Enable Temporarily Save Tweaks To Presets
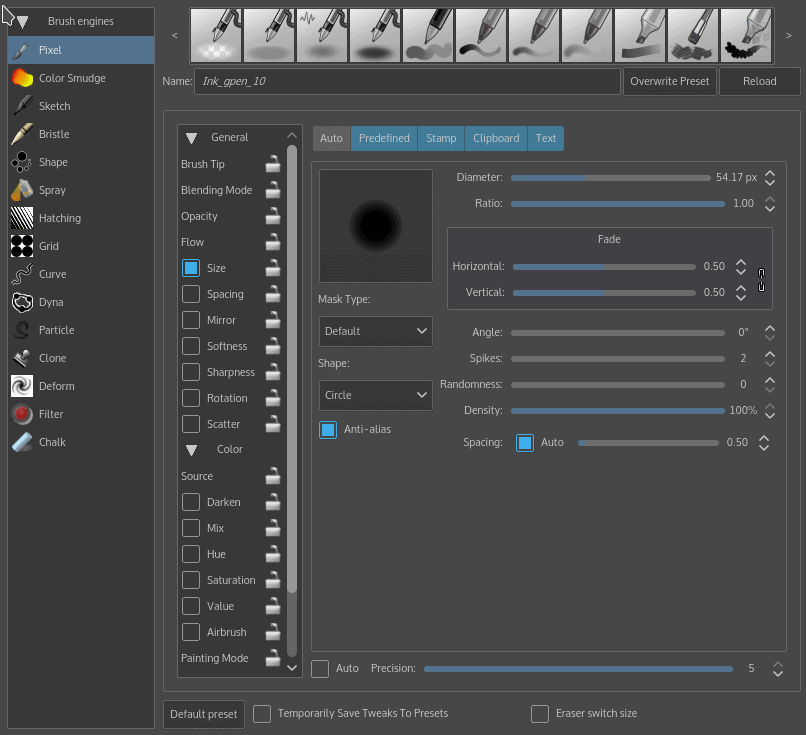 click(262, 713)
